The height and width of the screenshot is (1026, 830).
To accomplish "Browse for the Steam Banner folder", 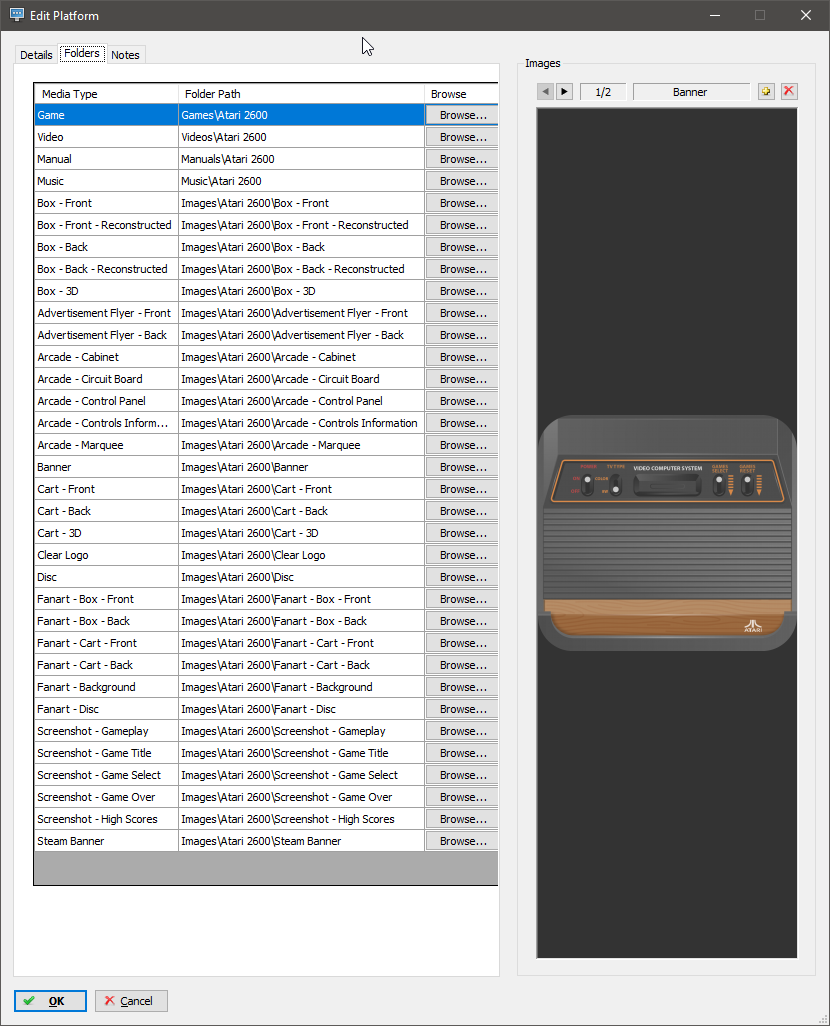I will 461,841.
